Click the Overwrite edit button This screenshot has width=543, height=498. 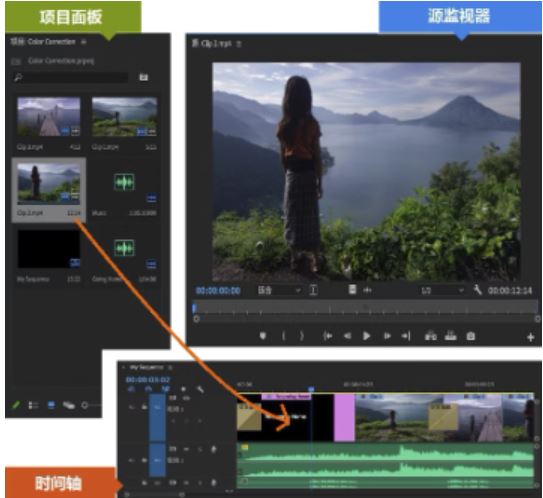[x=450, y=336]
